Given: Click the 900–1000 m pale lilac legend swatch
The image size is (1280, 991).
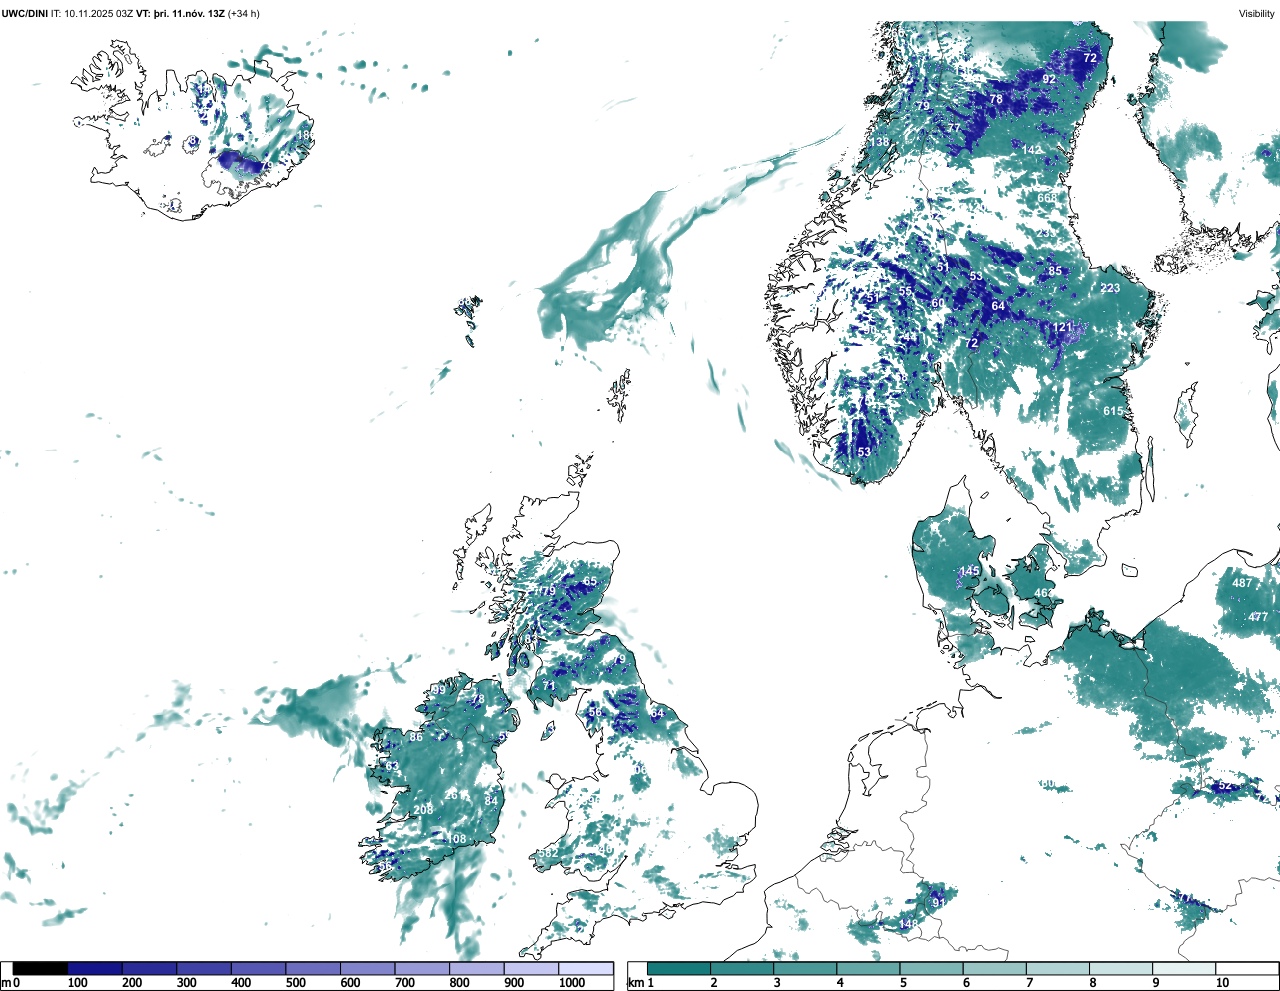Looking at the screenshot, I should click(531, 968).
